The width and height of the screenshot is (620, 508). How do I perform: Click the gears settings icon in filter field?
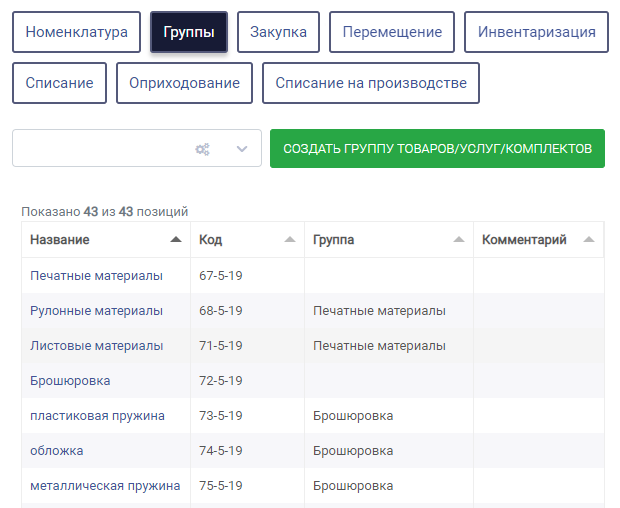(x=202, y=149)
